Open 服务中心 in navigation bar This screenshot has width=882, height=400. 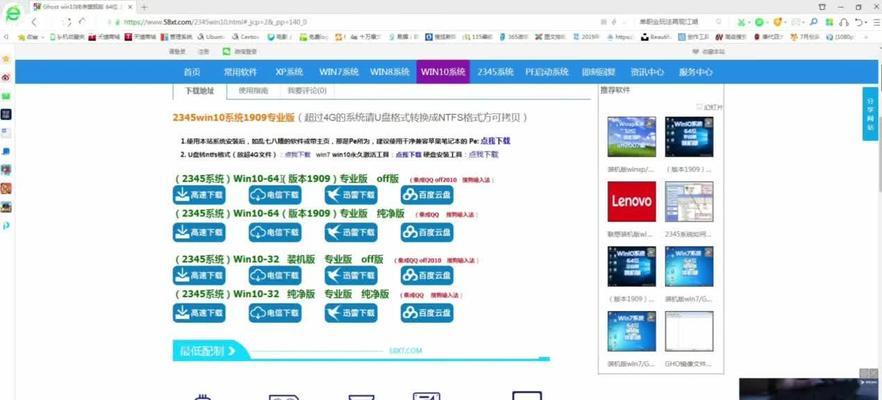pos(695,72)
